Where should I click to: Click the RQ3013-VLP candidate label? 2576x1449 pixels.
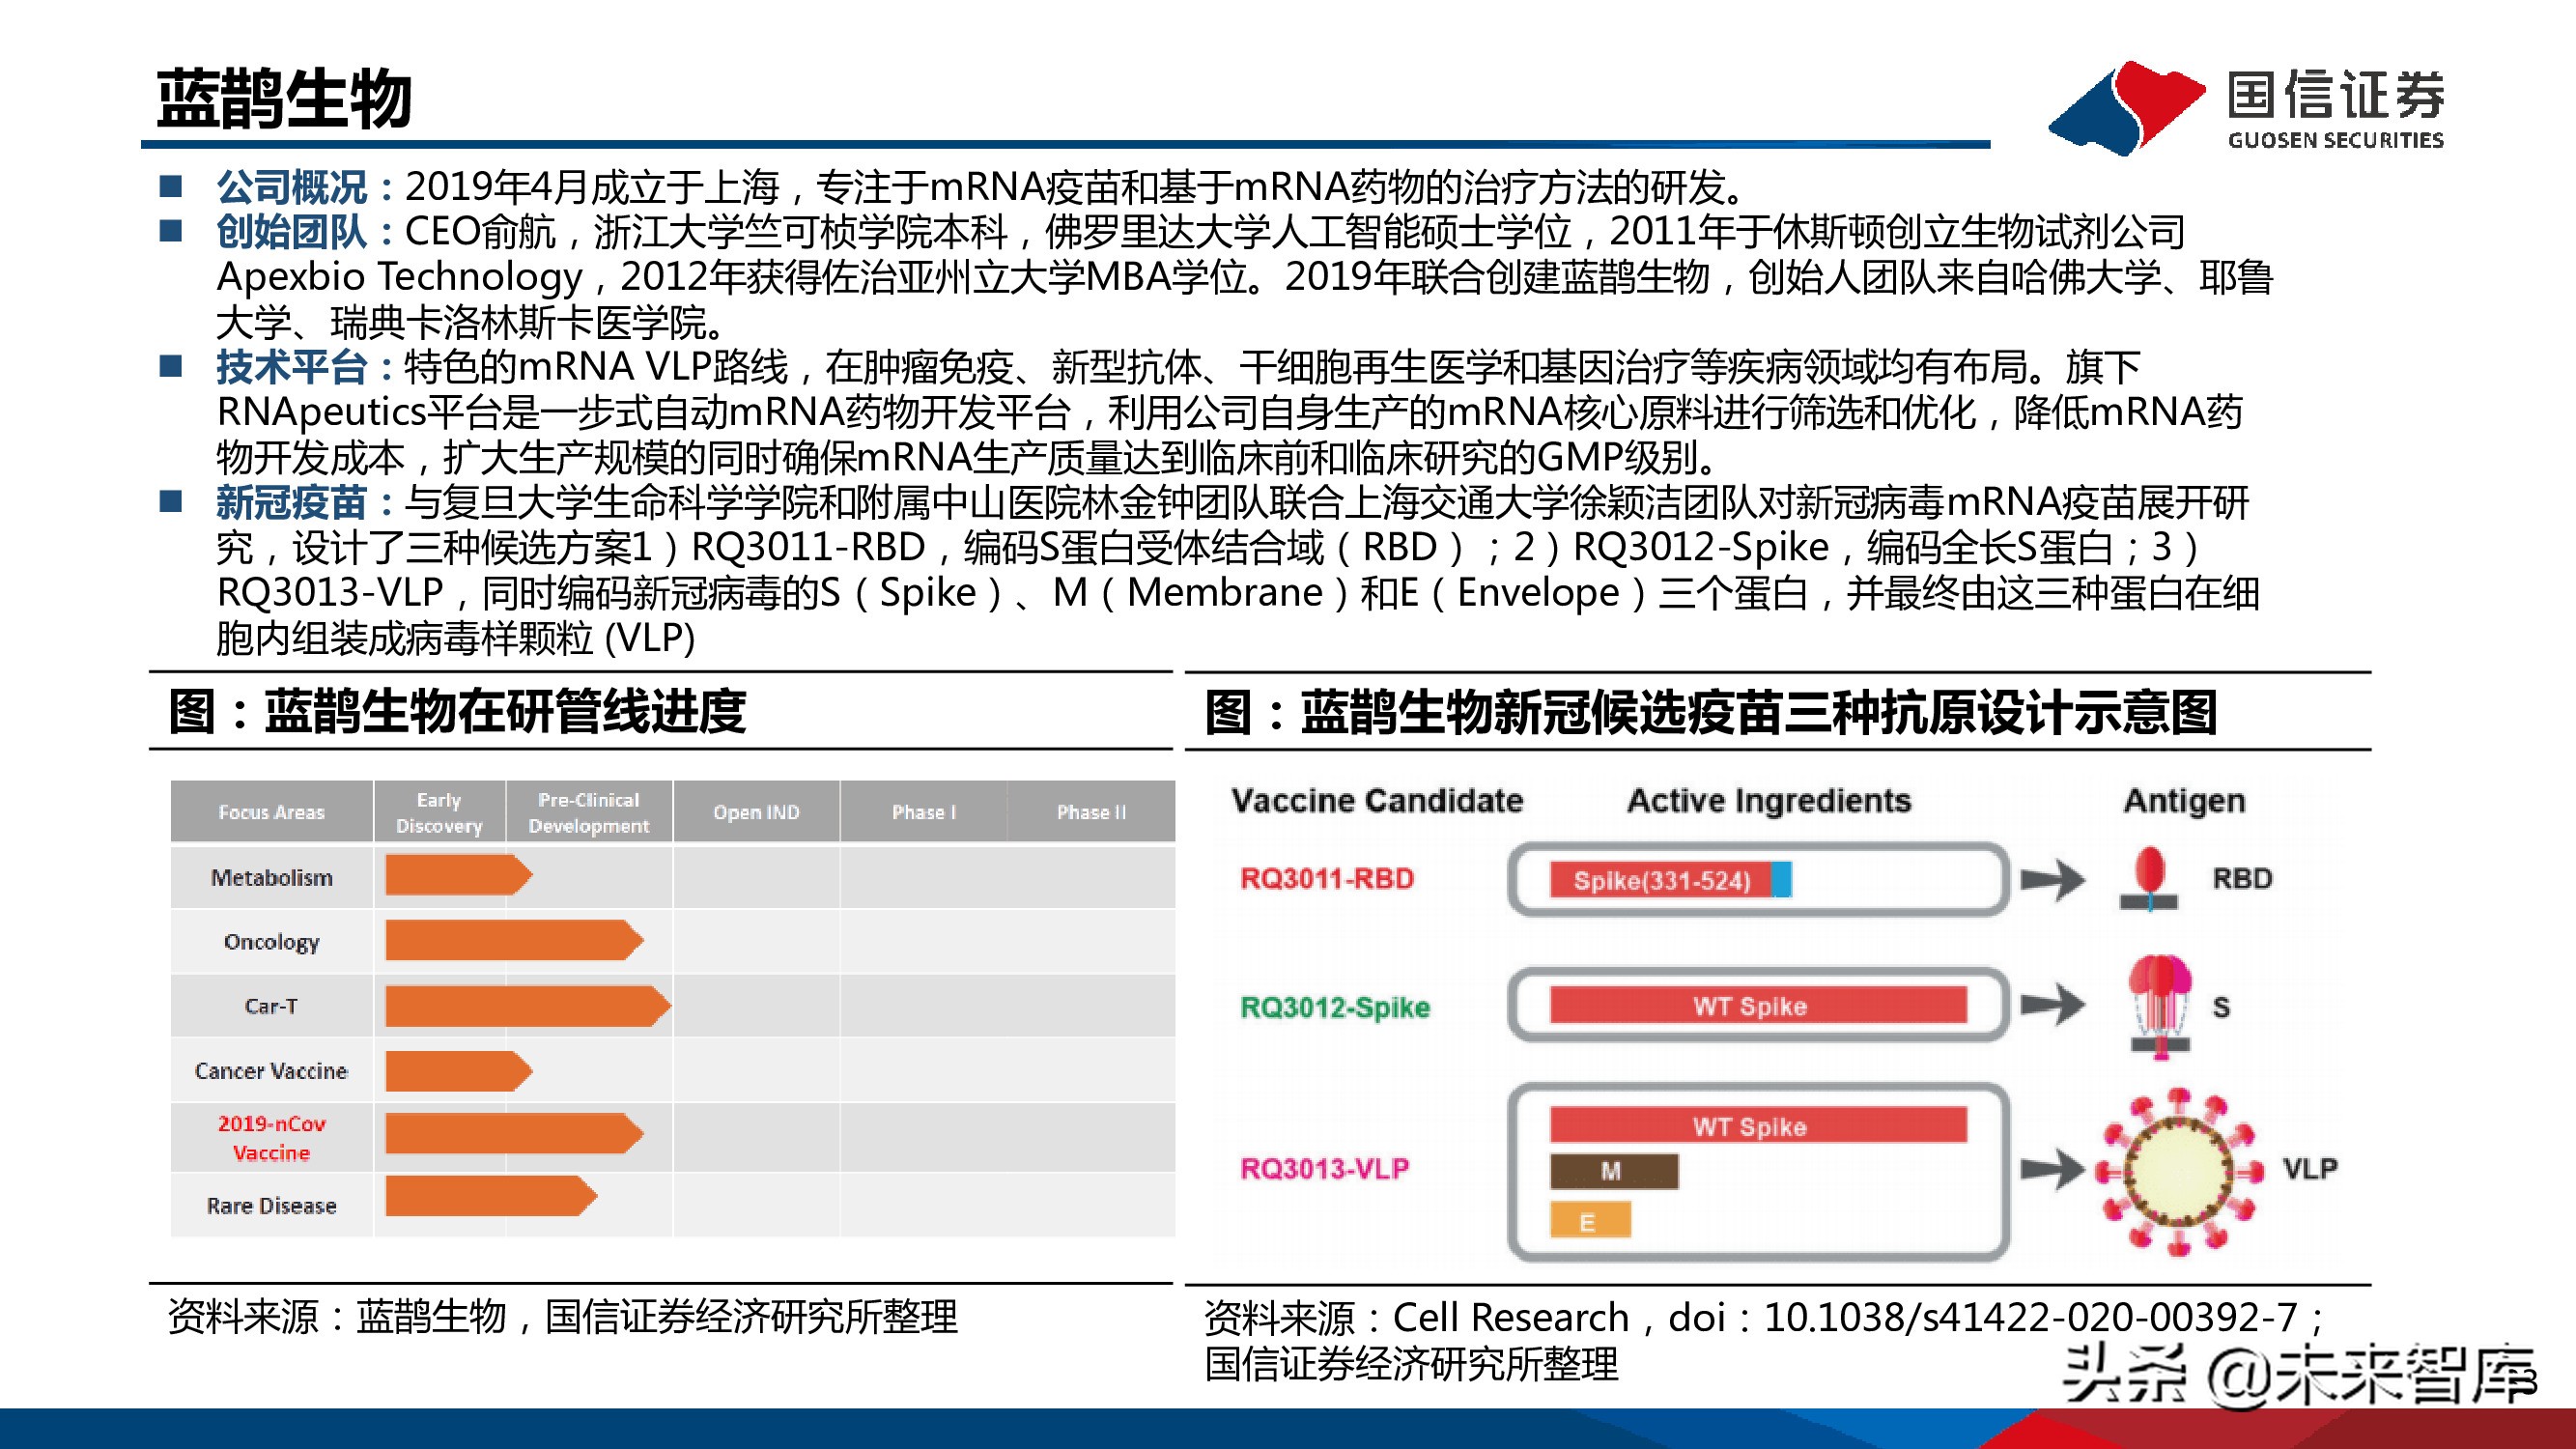[x=1325, y=1168]
